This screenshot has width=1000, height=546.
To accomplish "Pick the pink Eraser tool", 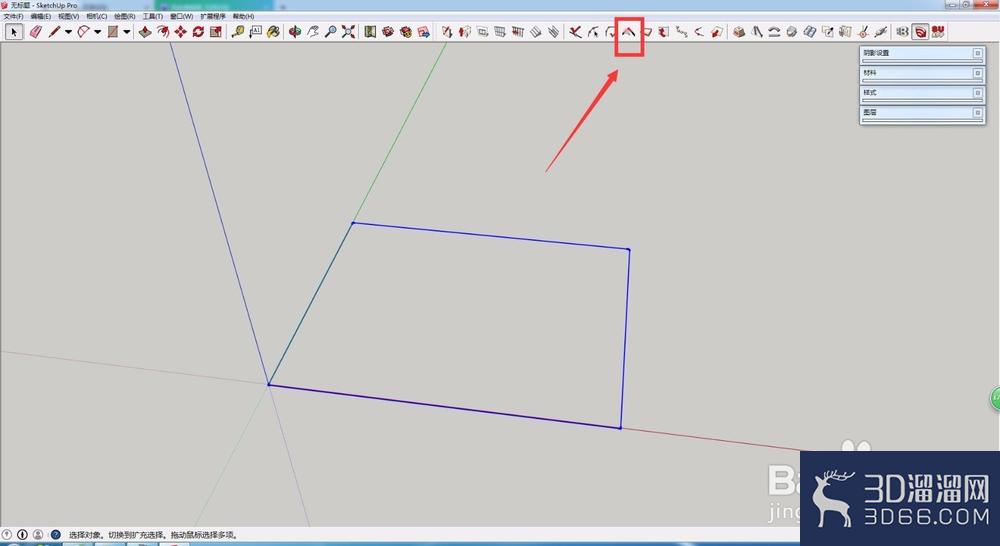I will (36, 31).
